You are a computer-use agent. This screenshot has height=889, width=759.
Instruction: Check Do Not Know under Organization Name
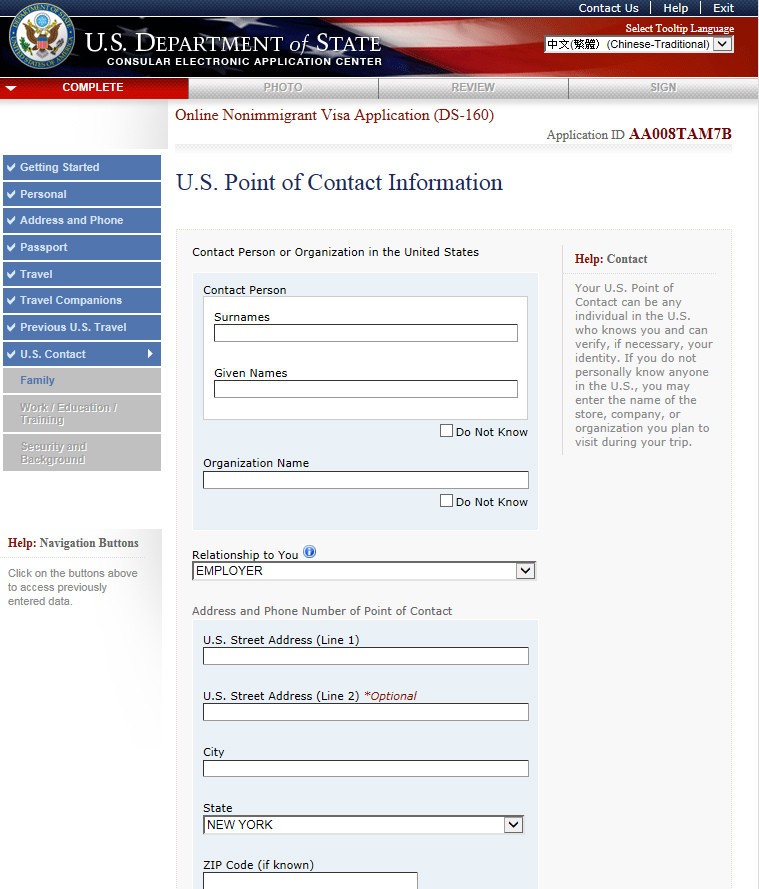(x=447, y=501)
